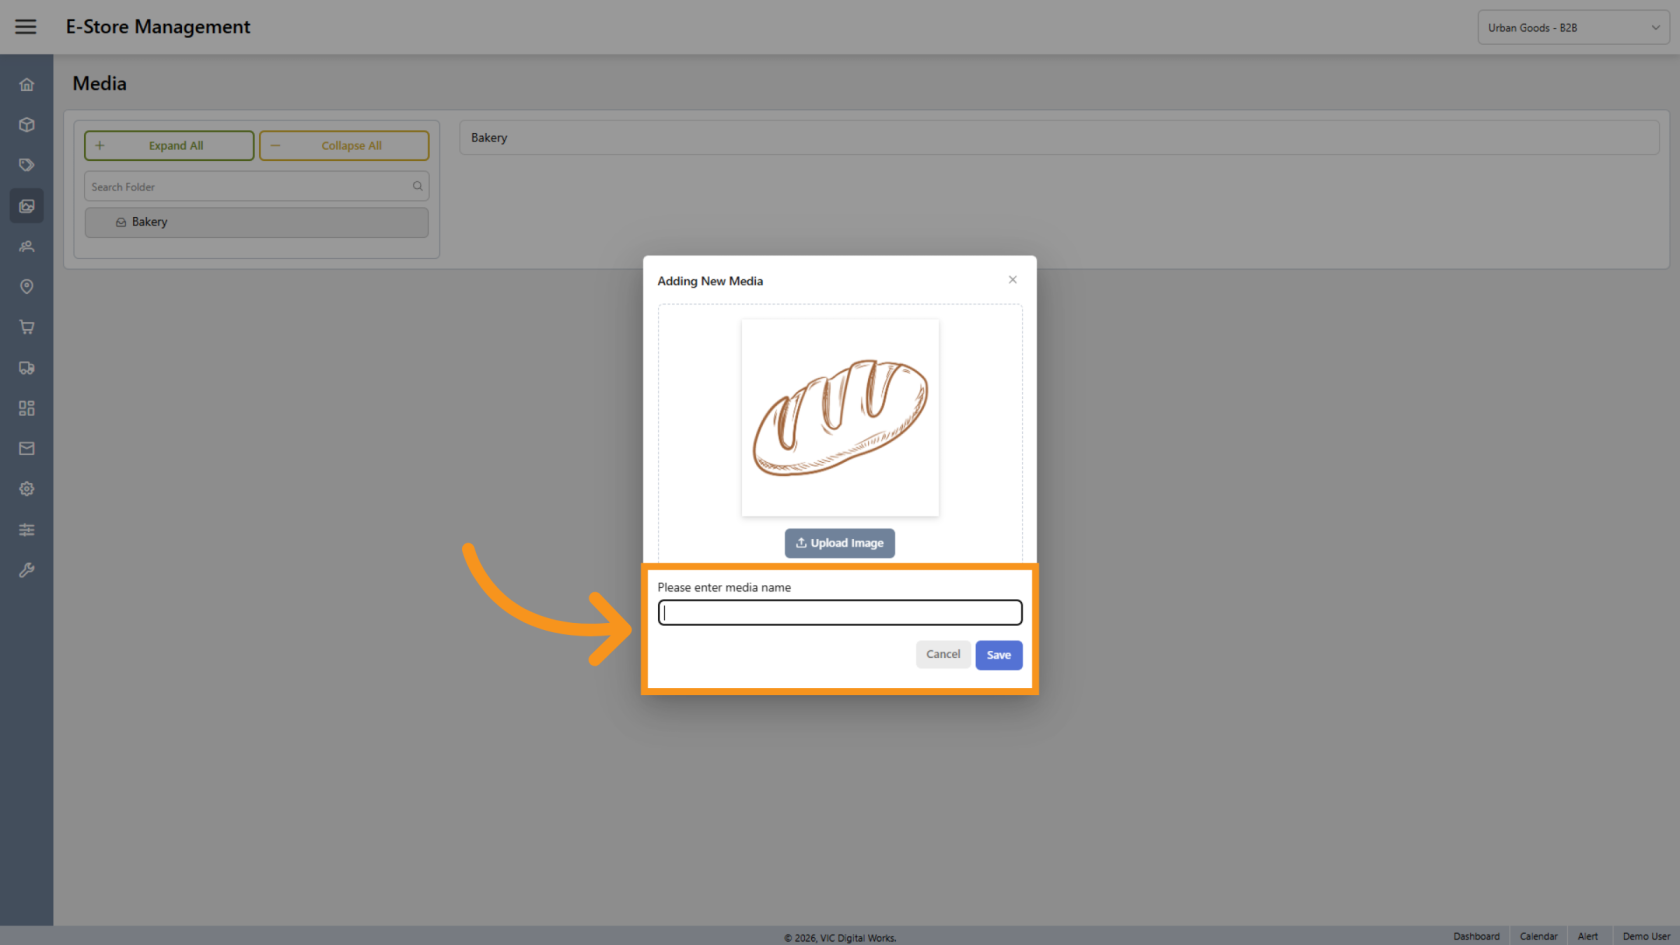Click the search magnifier in Search Folder

(418, 186)
